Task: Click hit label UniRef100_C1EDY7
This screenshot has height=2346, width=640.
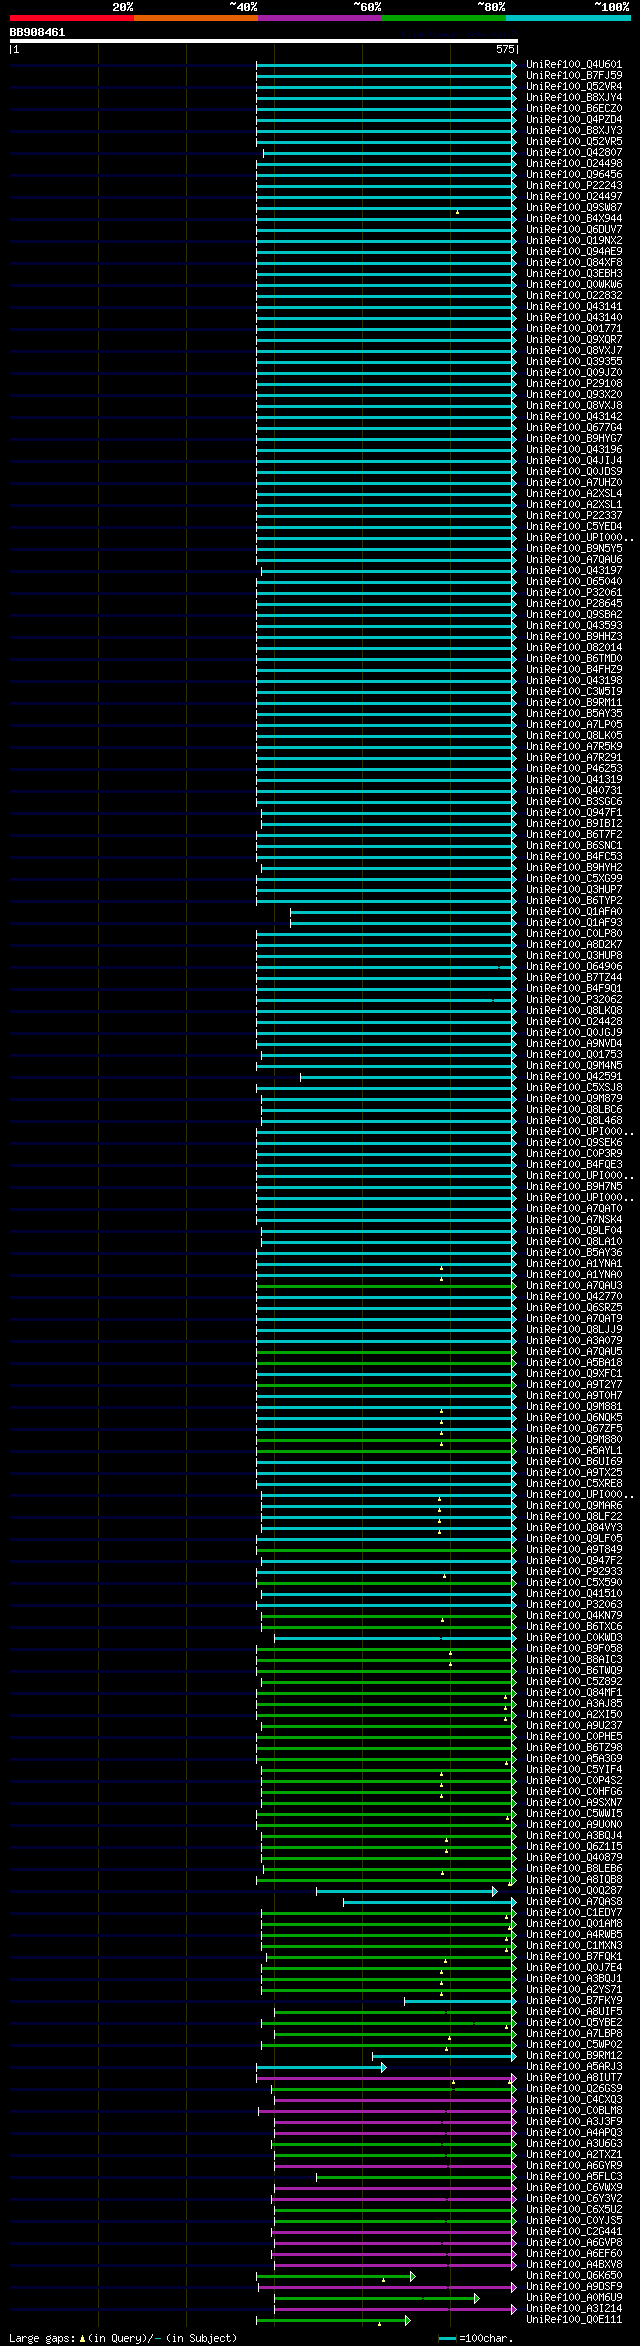Action: pos(574,1913)
